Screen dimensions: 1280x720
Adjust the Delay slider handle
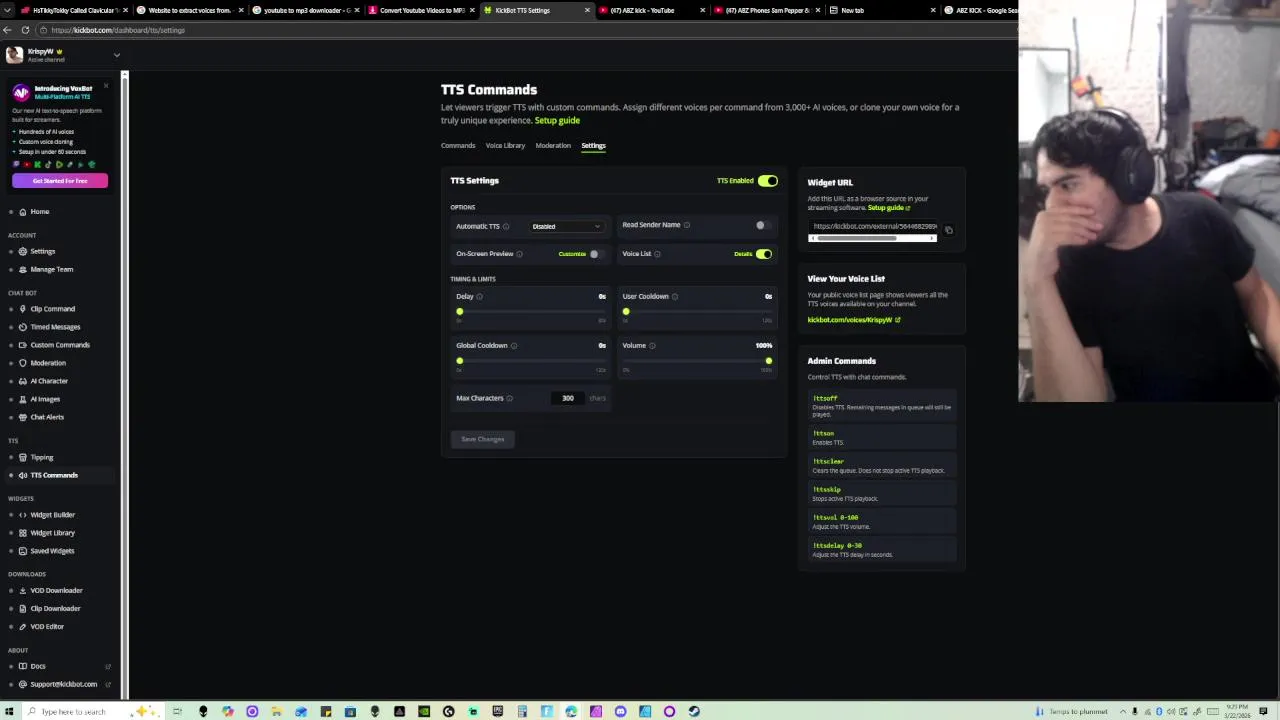pos(460,312)
